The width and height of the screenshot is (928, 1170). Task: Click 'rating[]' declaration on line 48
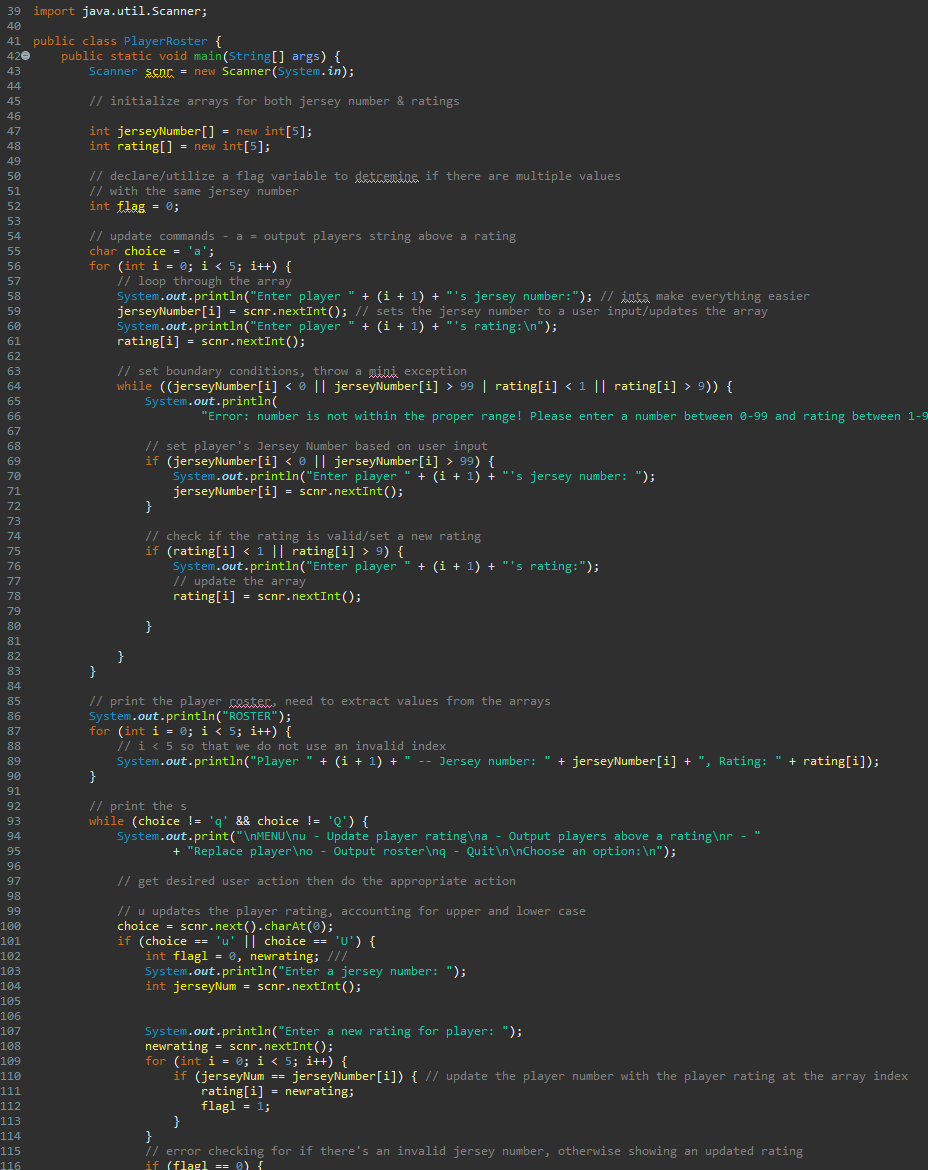145,146
